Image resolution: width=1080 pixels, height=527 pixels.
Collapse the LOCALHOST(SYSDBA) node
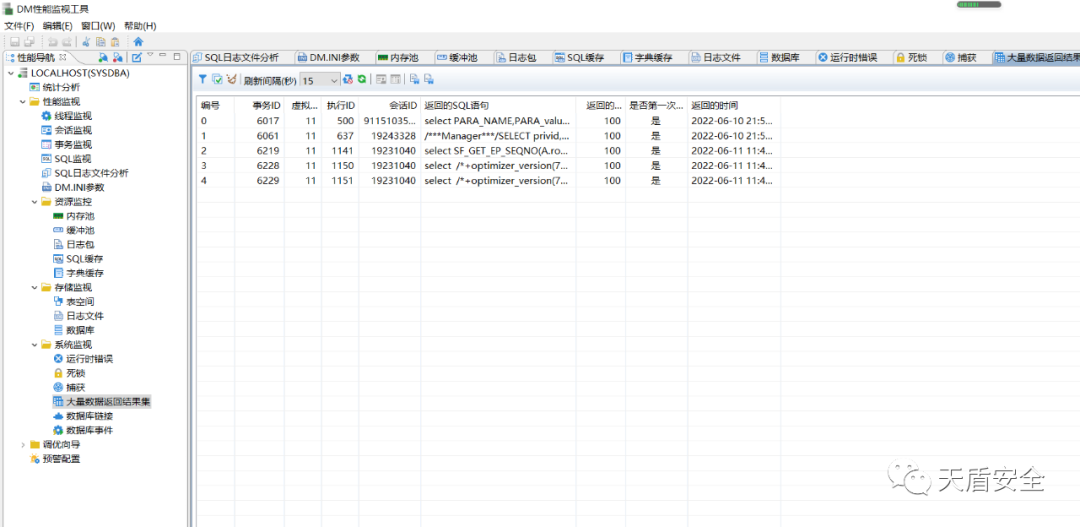[11, 73]
